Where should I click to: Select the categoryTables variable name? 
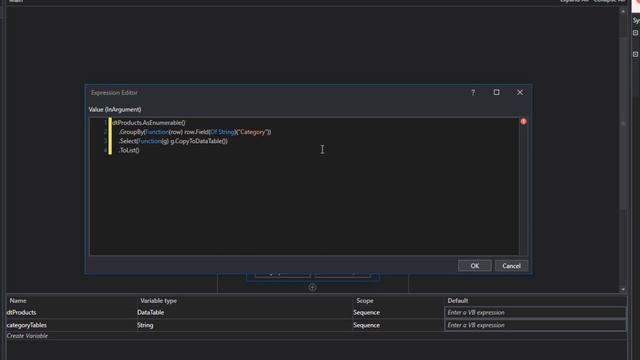coord(27,325)
